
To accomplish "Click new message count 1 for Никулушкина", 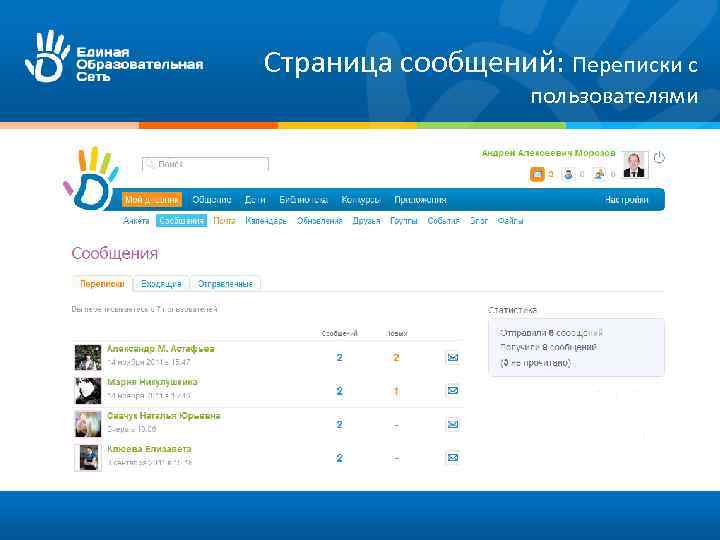I will click(x=396, y=391).
